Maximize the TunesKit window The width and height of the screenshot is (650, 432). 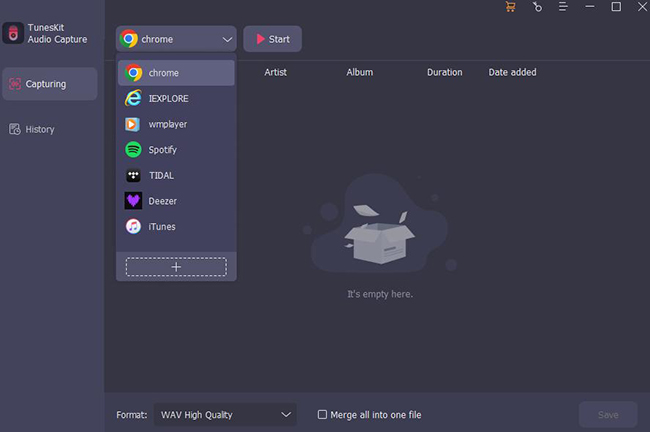coord(616,7)
